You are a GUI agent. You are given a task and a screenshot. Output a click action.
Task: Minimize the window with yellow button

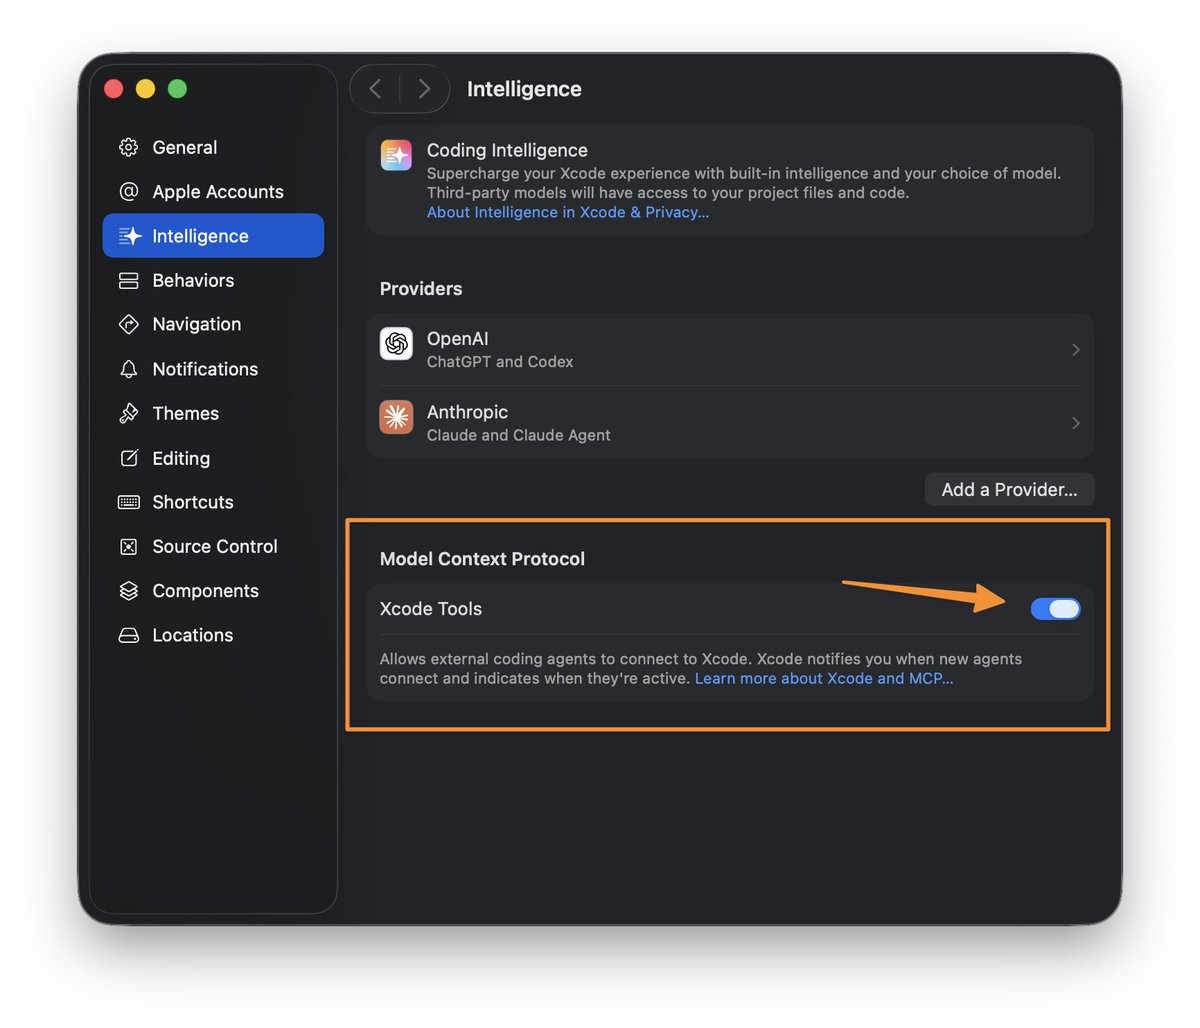146,89
